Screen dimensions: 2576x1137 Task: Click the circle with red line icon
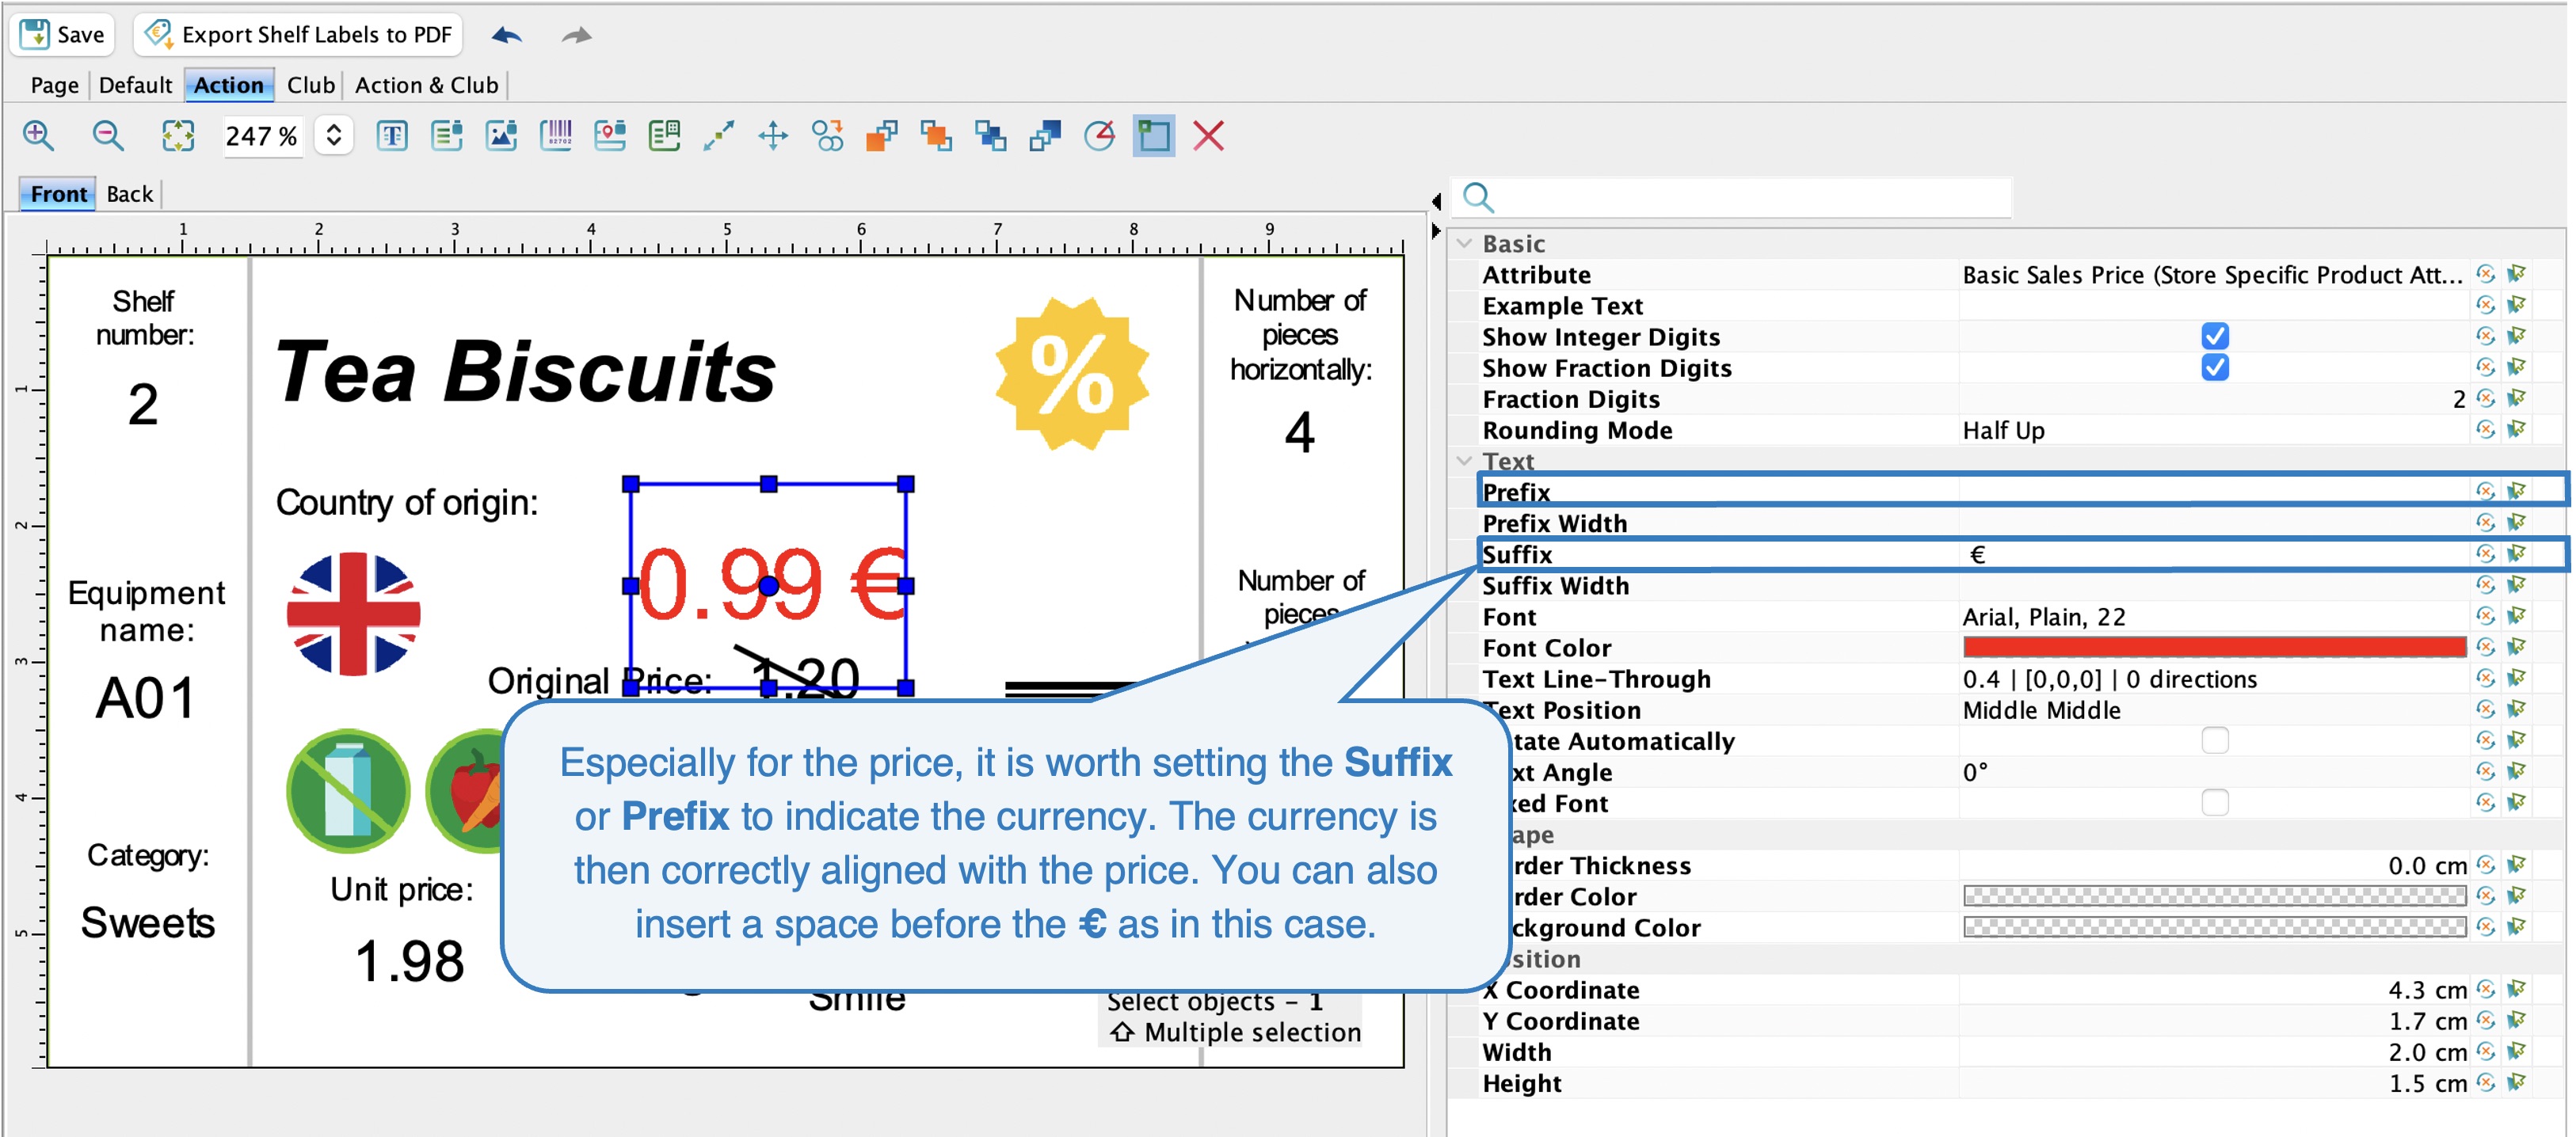1100,136
